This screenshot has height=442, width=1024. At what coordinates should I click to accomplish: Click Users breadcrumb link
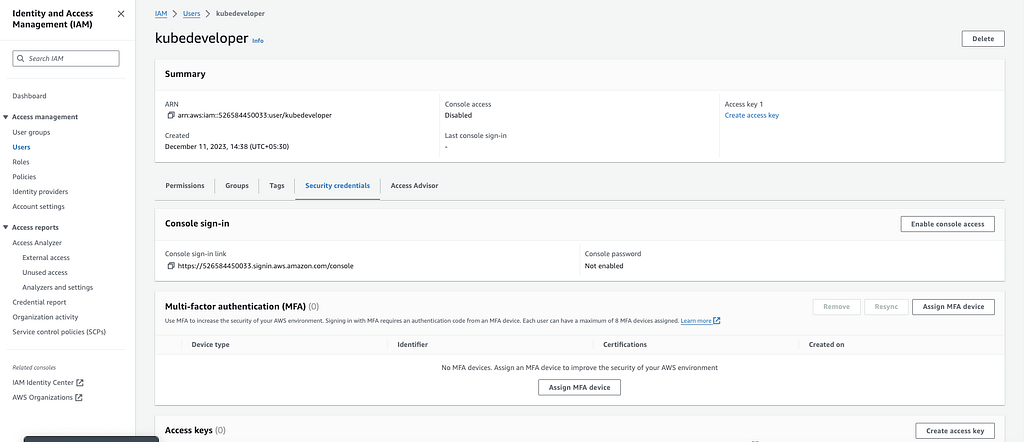(x=191, y=14)
